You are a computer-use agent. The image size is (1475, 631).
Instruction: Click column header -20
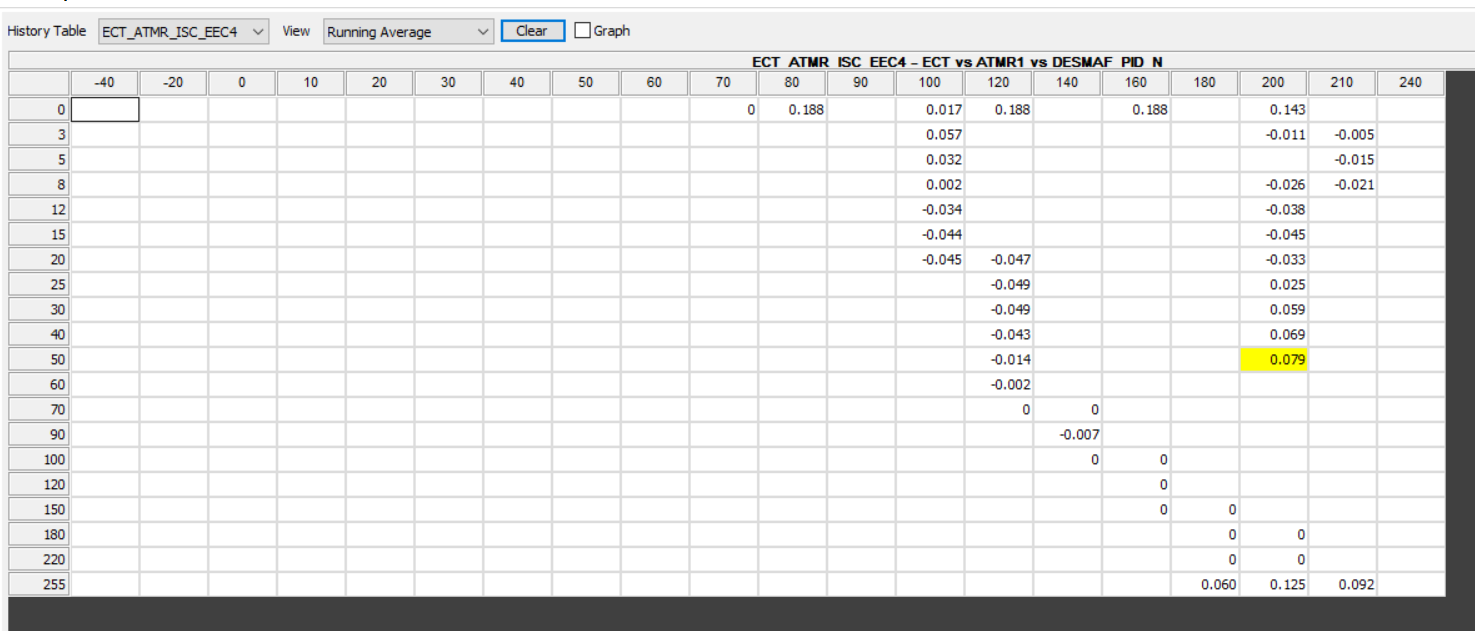173,83
